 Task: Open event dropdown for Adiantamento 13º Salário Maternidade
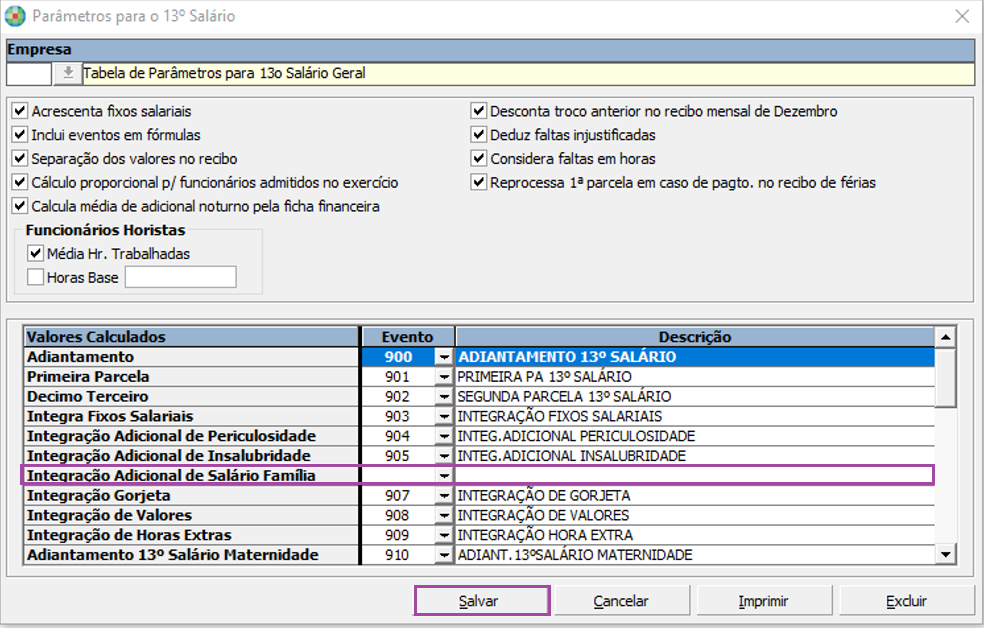444,555
